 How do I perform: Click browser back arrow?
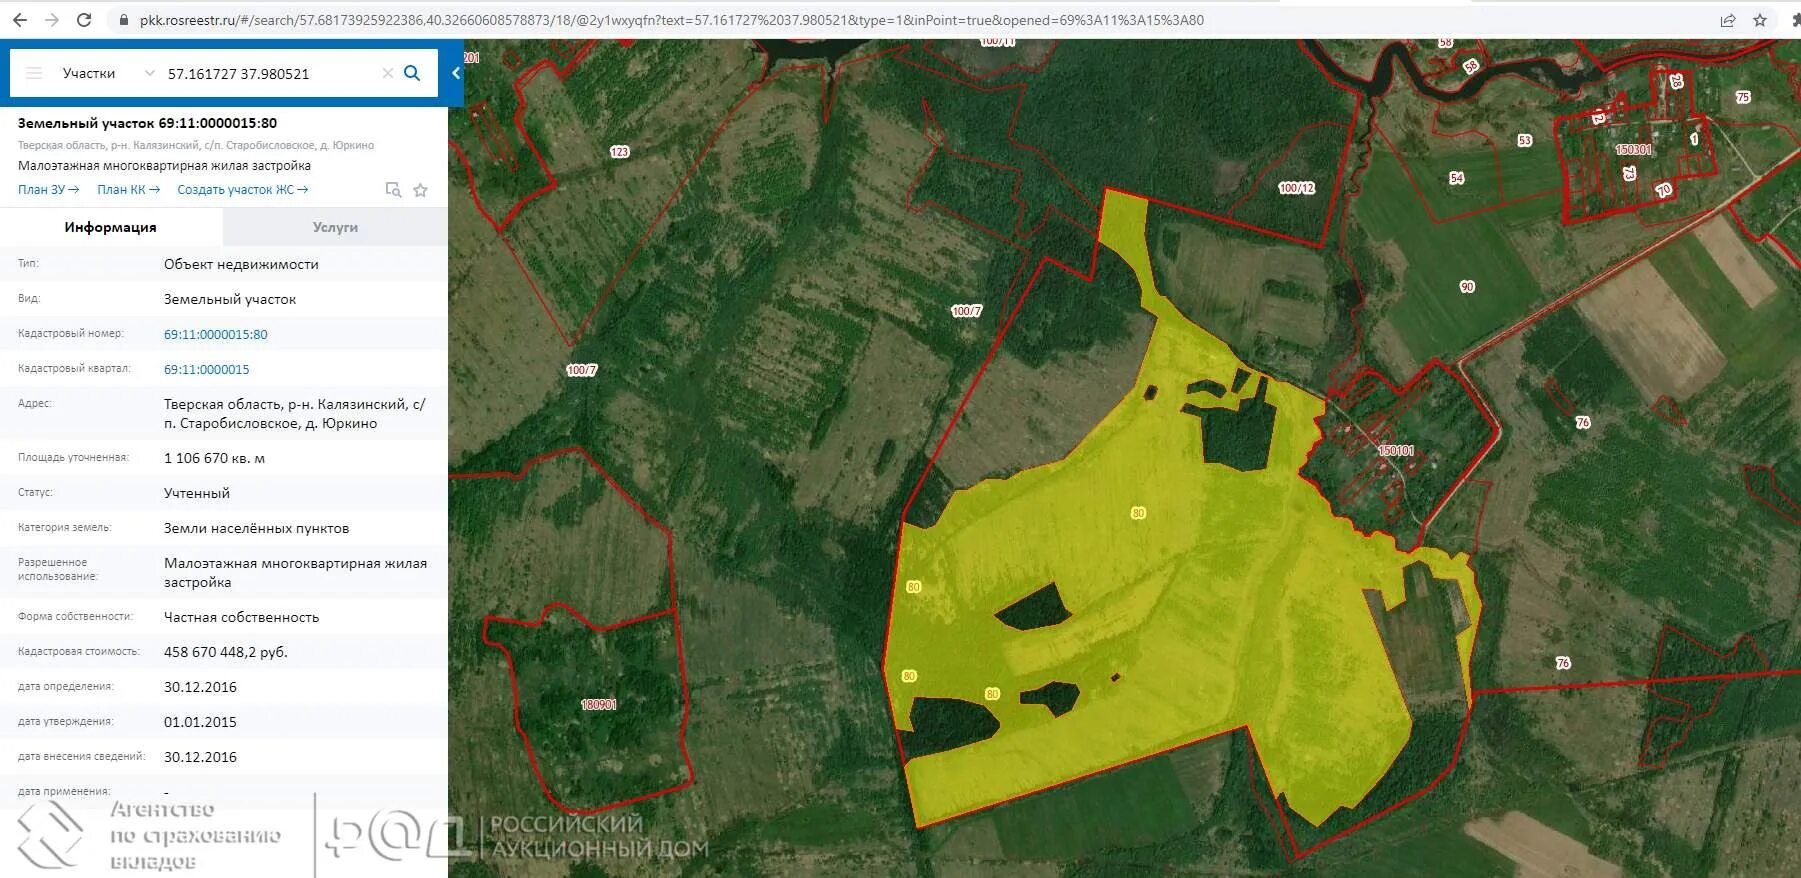tap(20, 20)
